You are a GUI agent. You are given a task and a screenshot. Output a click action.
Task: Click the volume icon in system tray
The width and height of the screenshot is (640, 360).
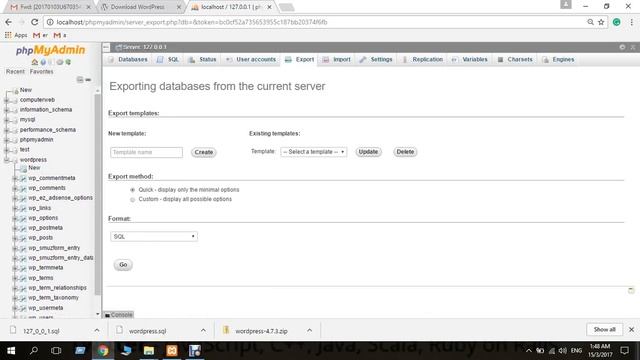point(563,351)
